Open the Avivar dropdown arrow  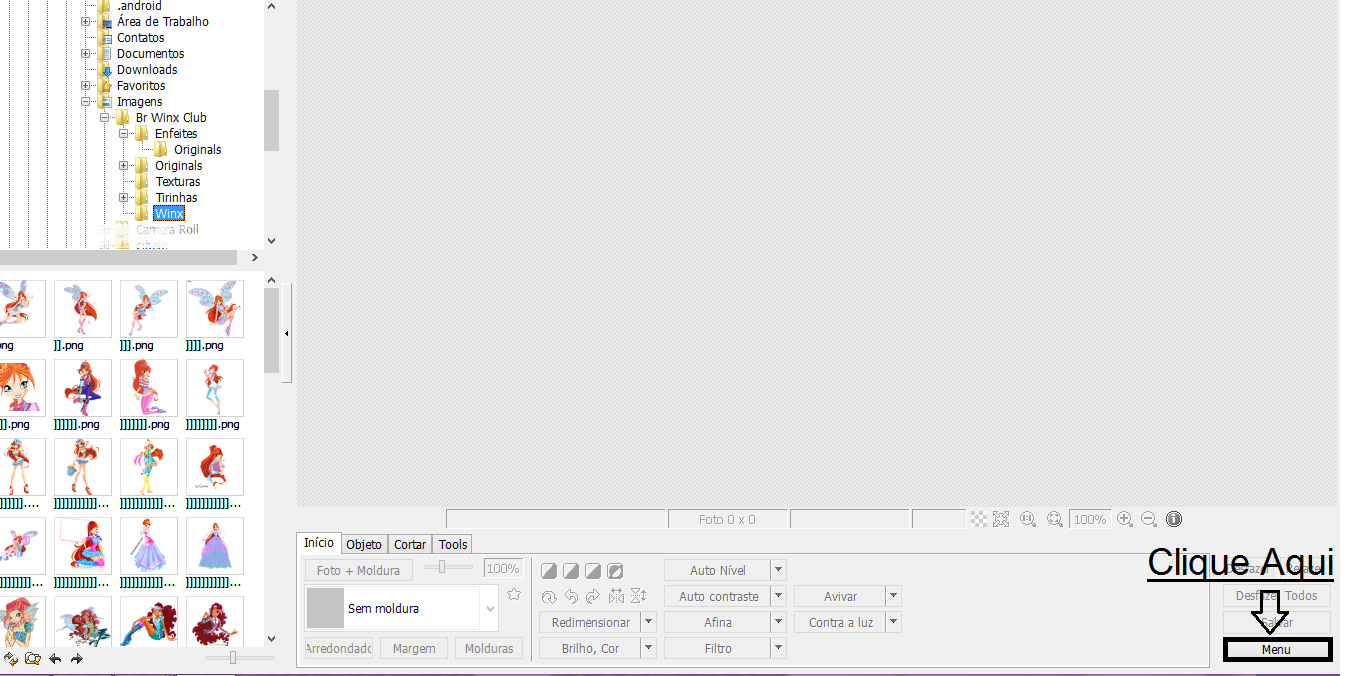tap(894, 596)
